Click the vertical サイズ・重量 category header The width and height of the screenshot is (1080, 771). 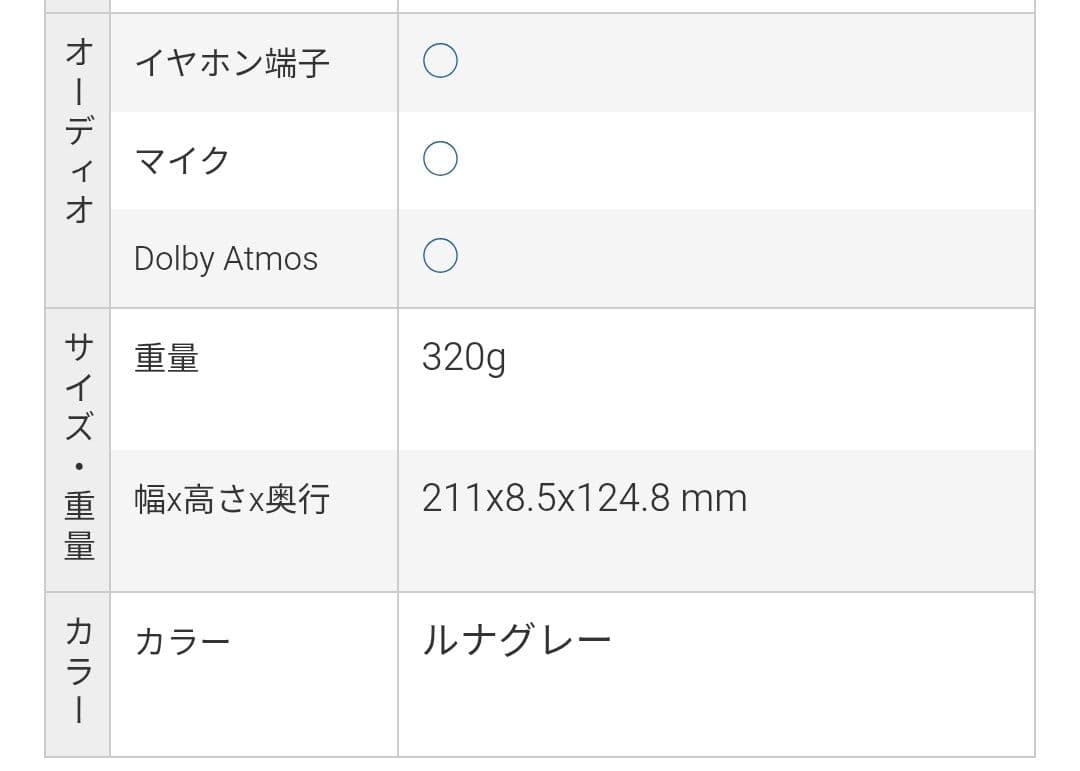pyautogui.click(x=78, y=447)
